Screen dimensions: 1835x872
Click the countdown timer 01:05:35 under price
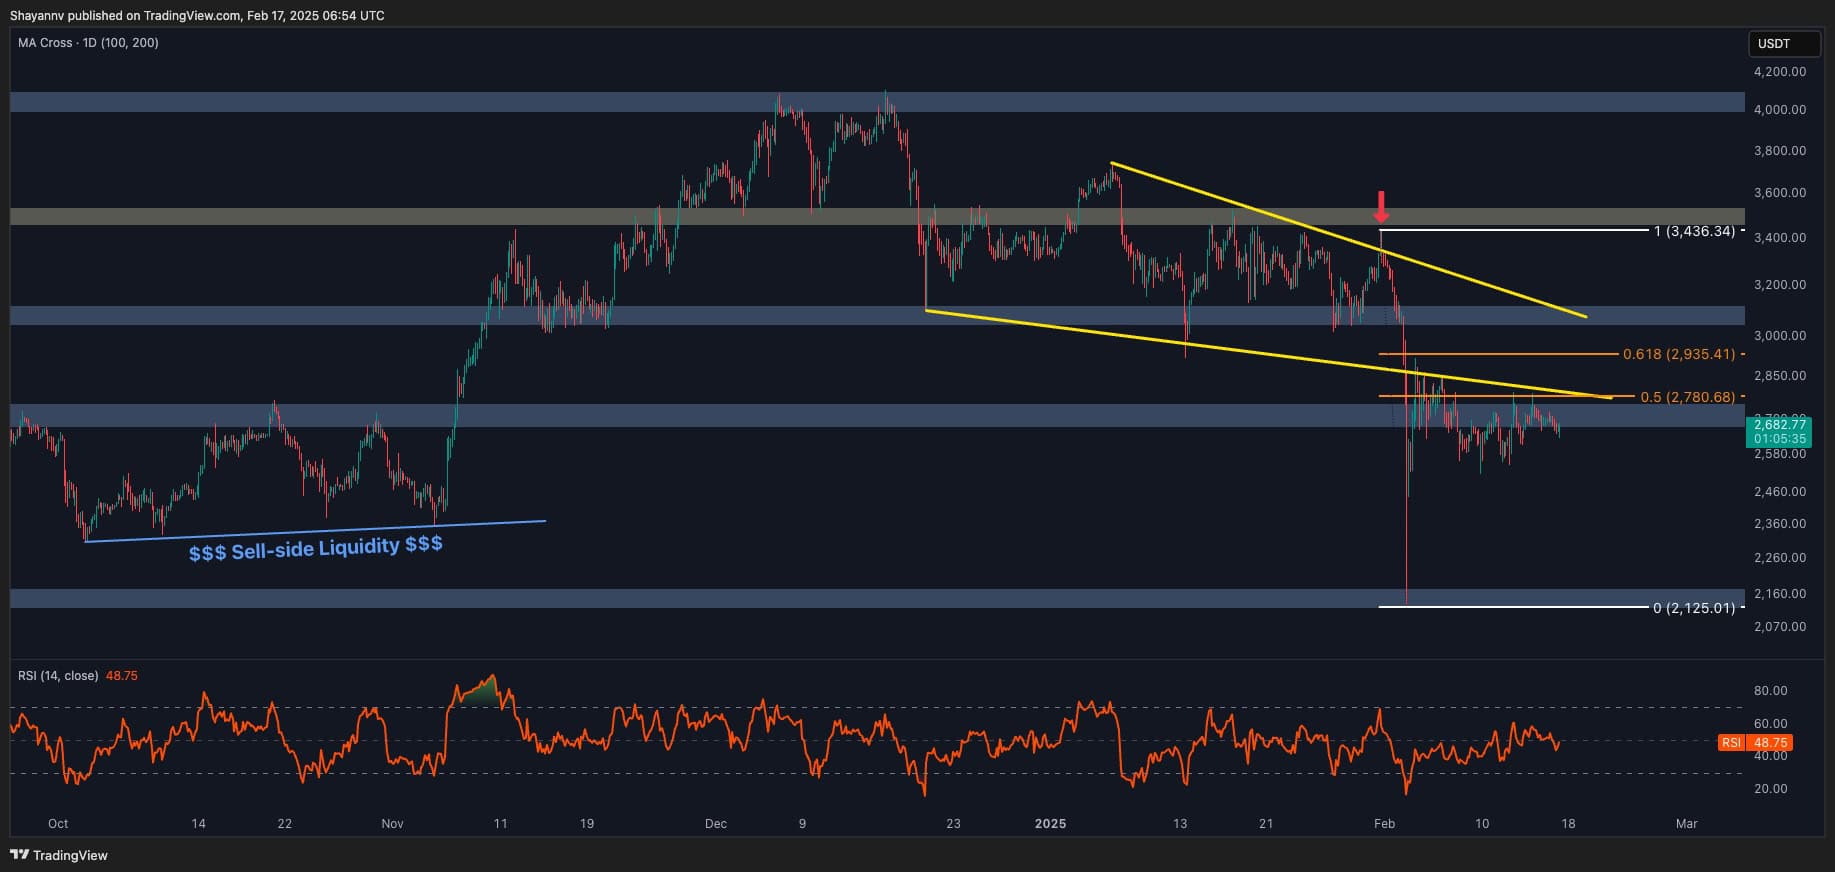pos(1779,439)
